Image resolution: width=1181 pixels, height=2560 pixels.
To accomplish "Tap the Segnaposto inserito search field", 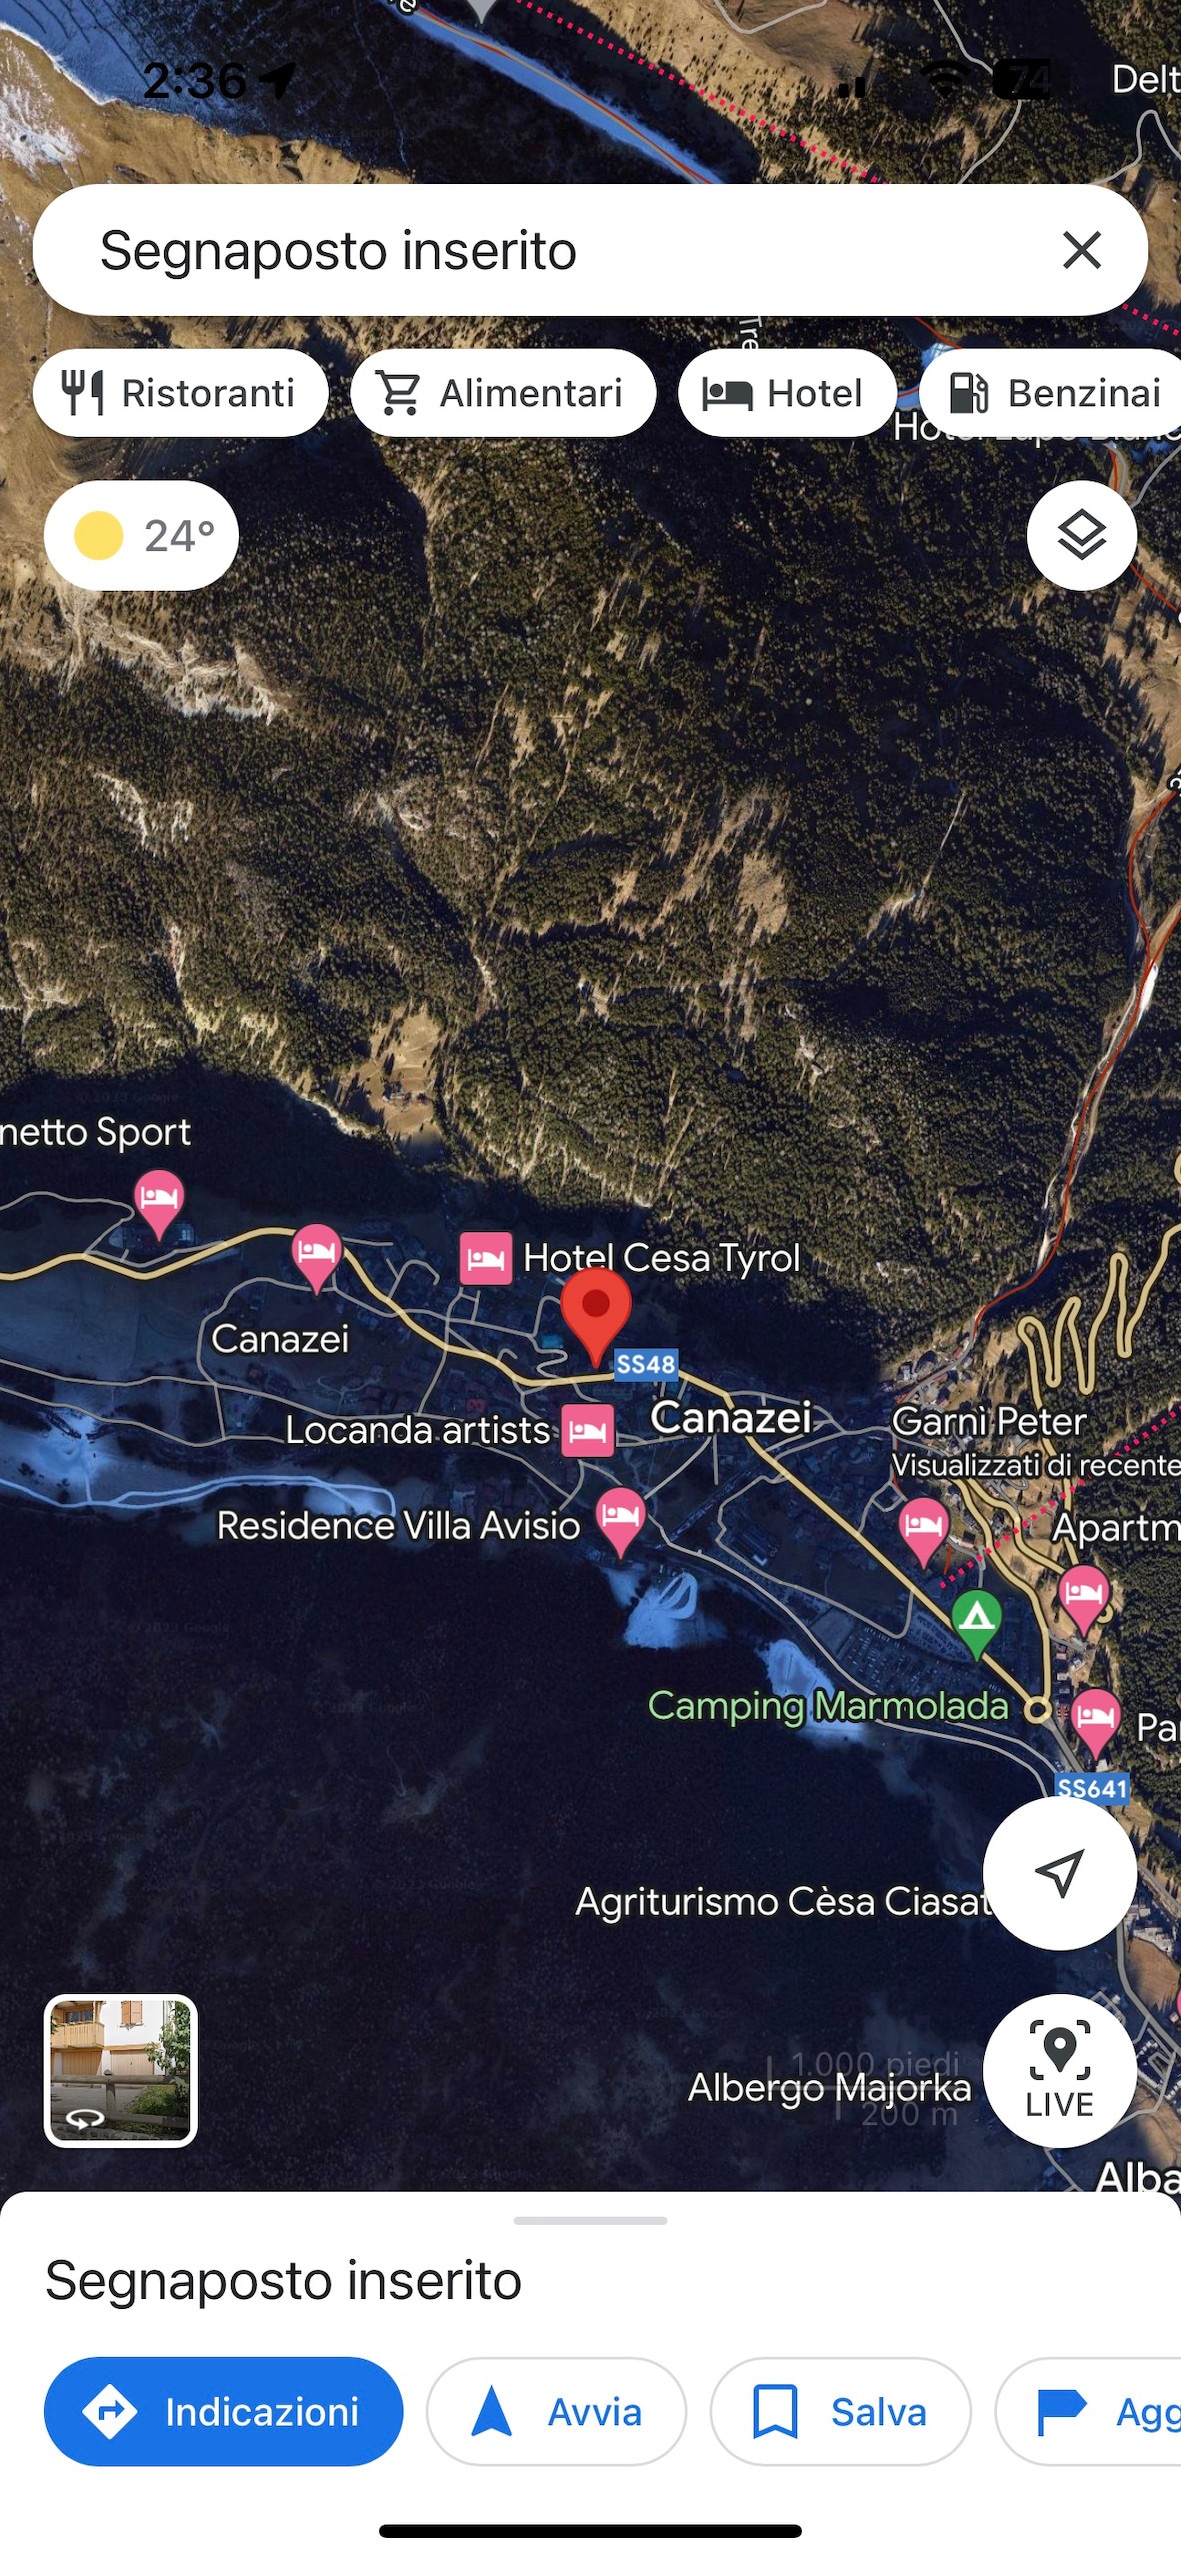I will point(540,250).
